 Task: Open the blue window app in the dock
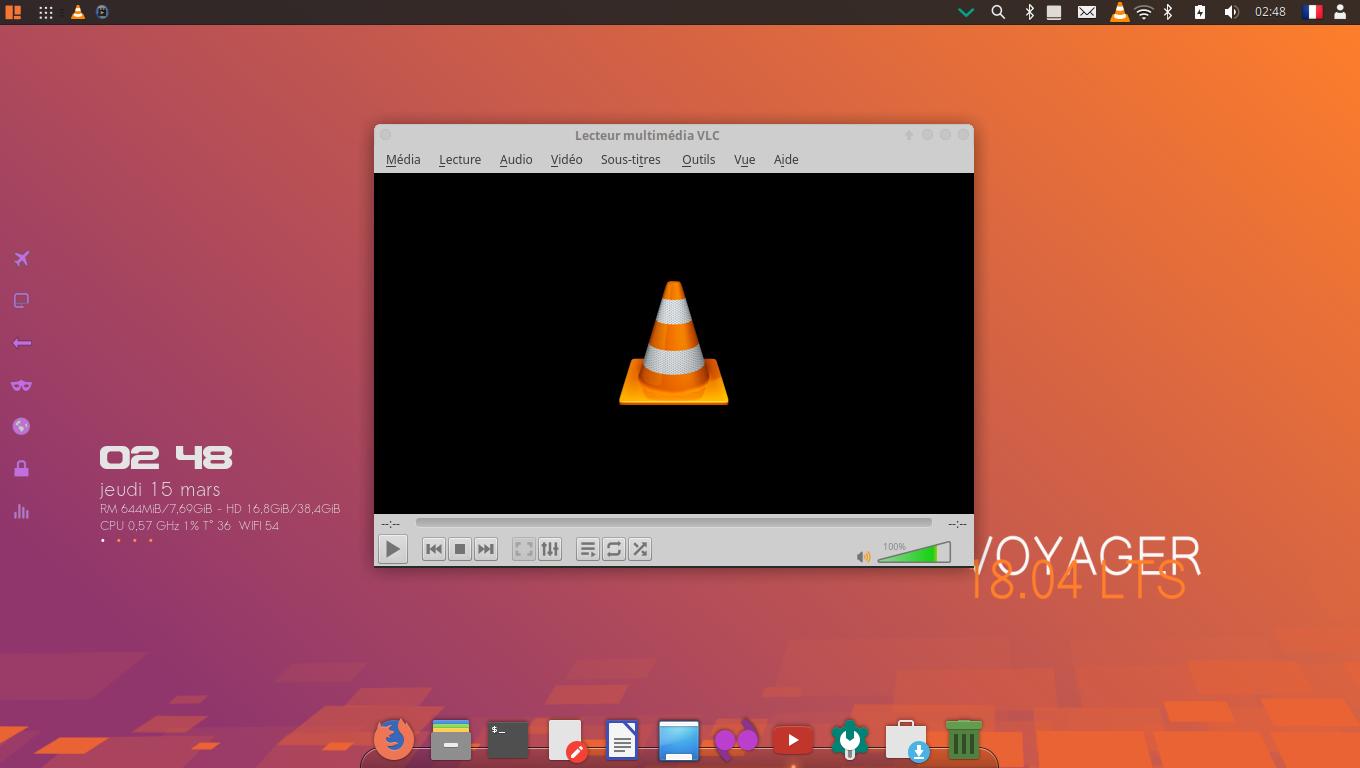click(679, 741)
